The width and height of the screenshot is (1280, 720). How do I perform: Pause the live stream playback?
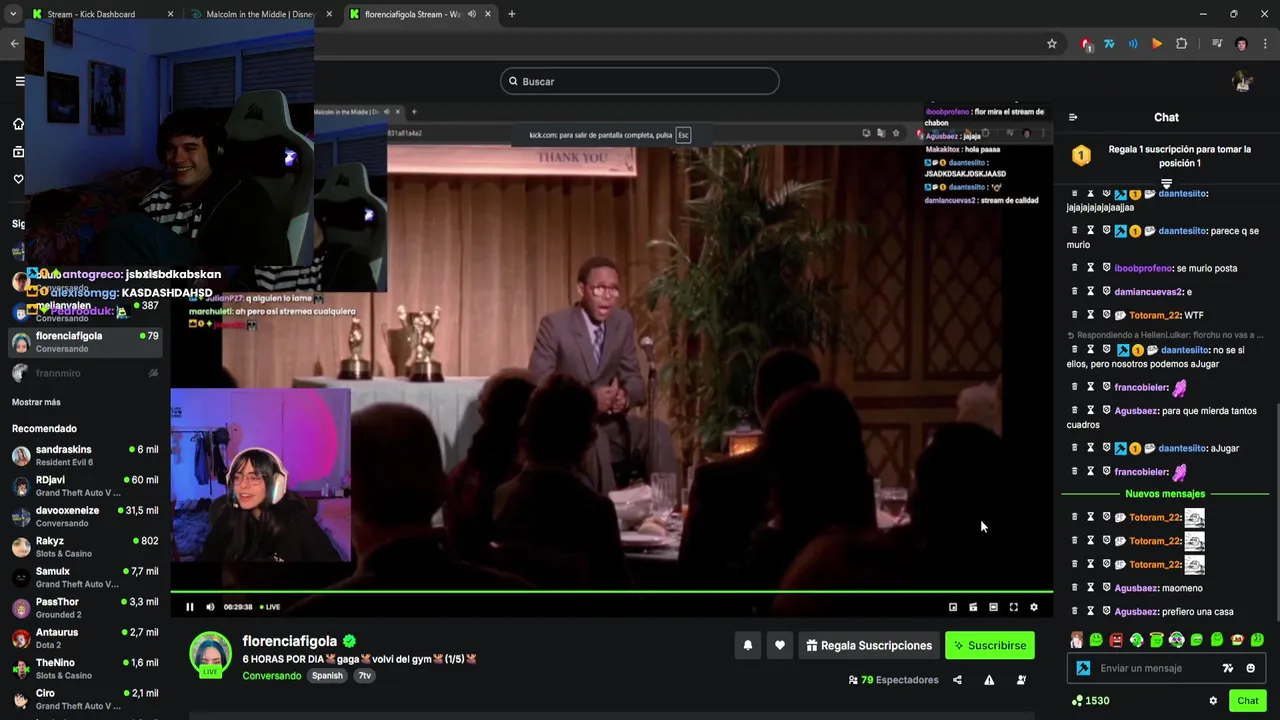(x=189, y=607)
